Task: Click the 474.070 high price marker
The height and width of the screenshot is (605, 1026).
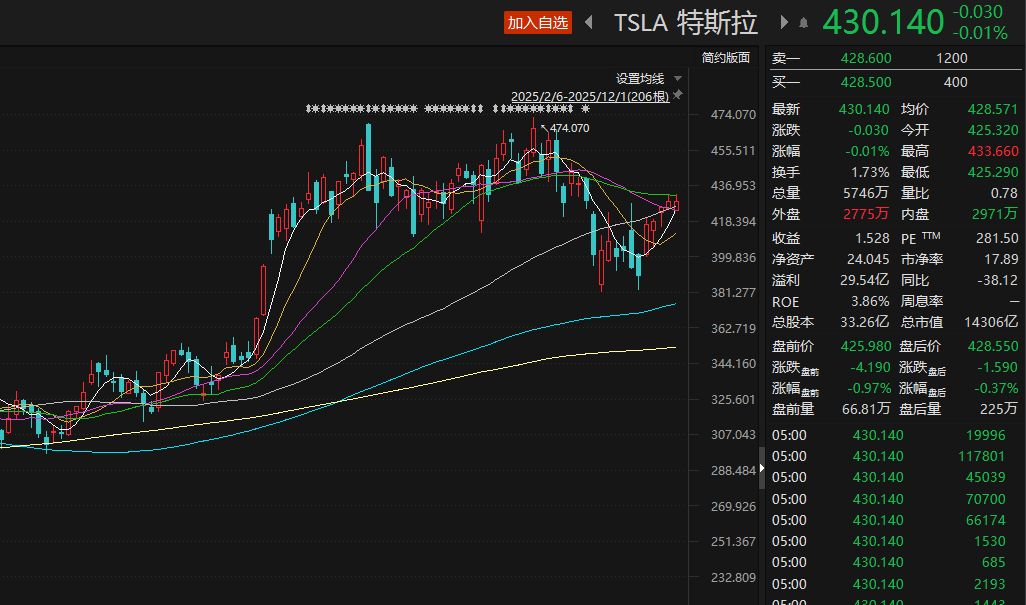Action: tap(570, 128)
